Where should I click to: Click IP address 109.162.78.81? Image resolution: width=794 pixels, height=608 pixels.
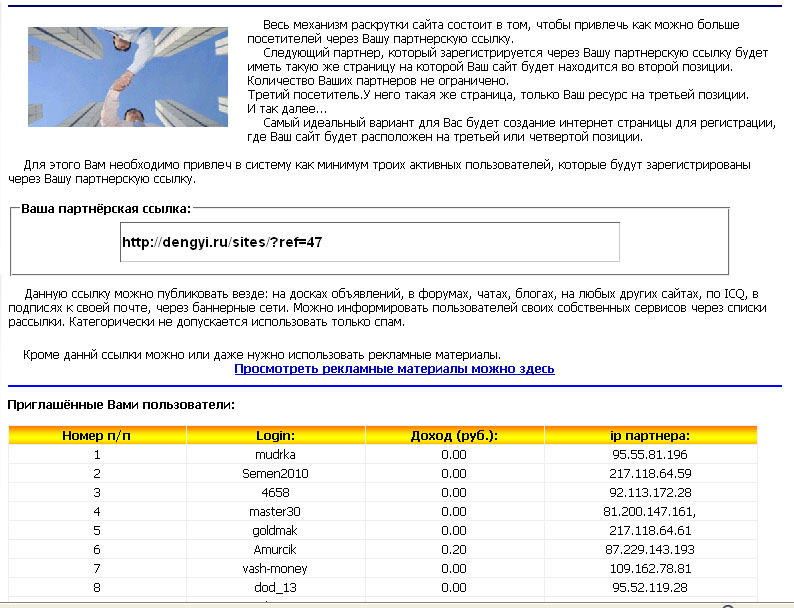[x=650, y=569]
